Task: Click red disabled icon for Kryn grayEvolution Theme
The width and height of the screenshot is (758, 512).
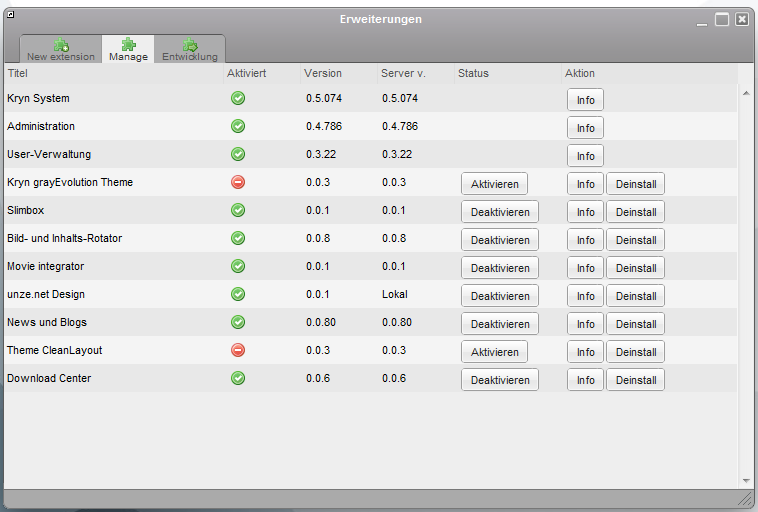Action: (238, 182)
